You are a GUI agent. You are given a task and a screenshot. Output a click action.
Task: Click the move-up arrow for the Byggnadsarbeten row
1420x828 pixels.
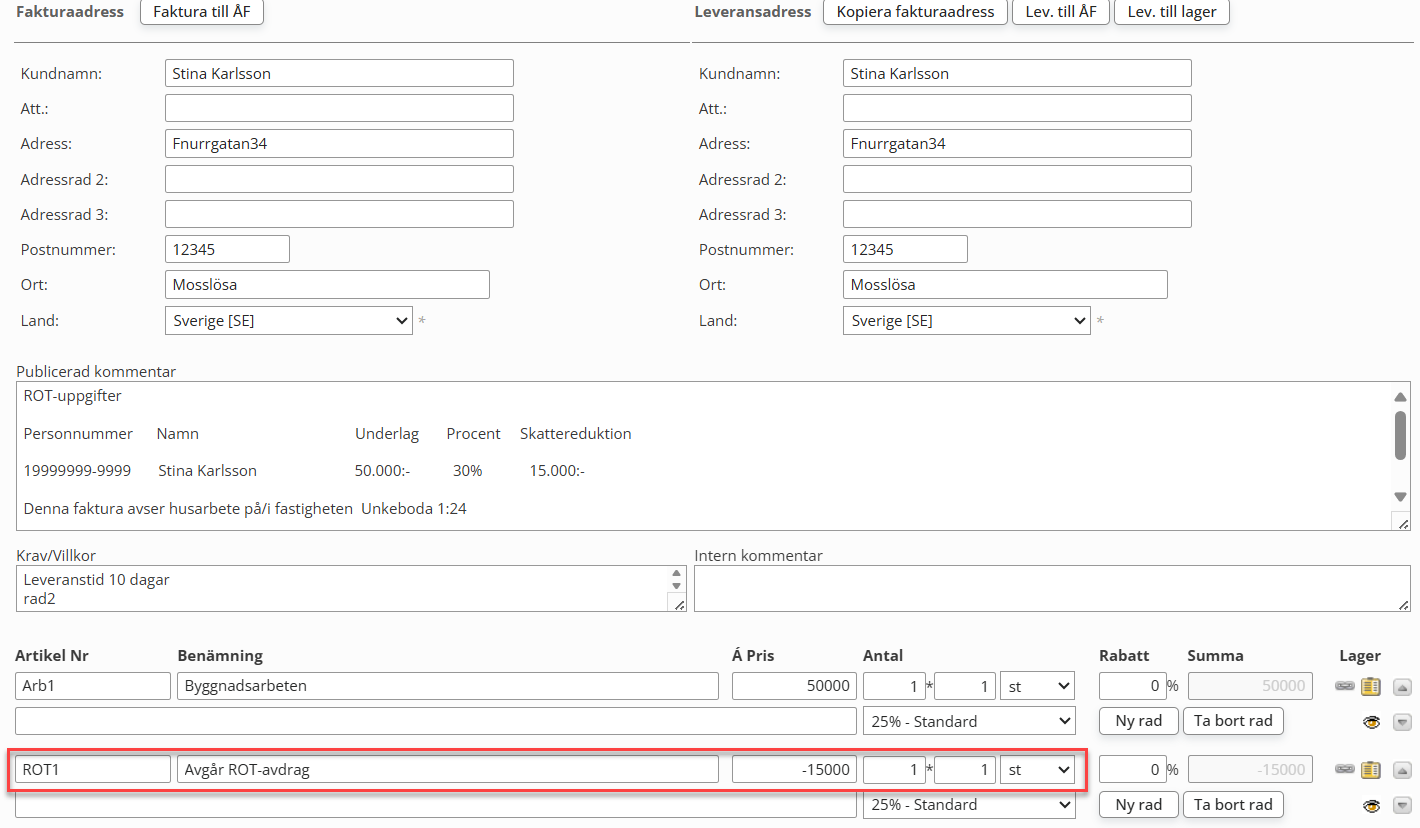[x=1402, y=686]
